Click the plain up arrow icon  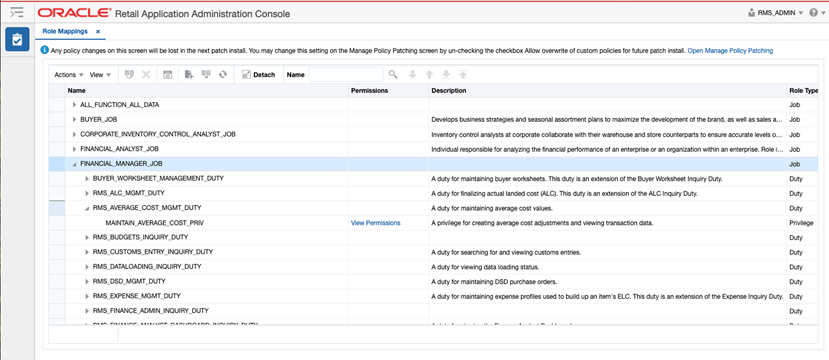pyautogui.click(x=429, y=75)
